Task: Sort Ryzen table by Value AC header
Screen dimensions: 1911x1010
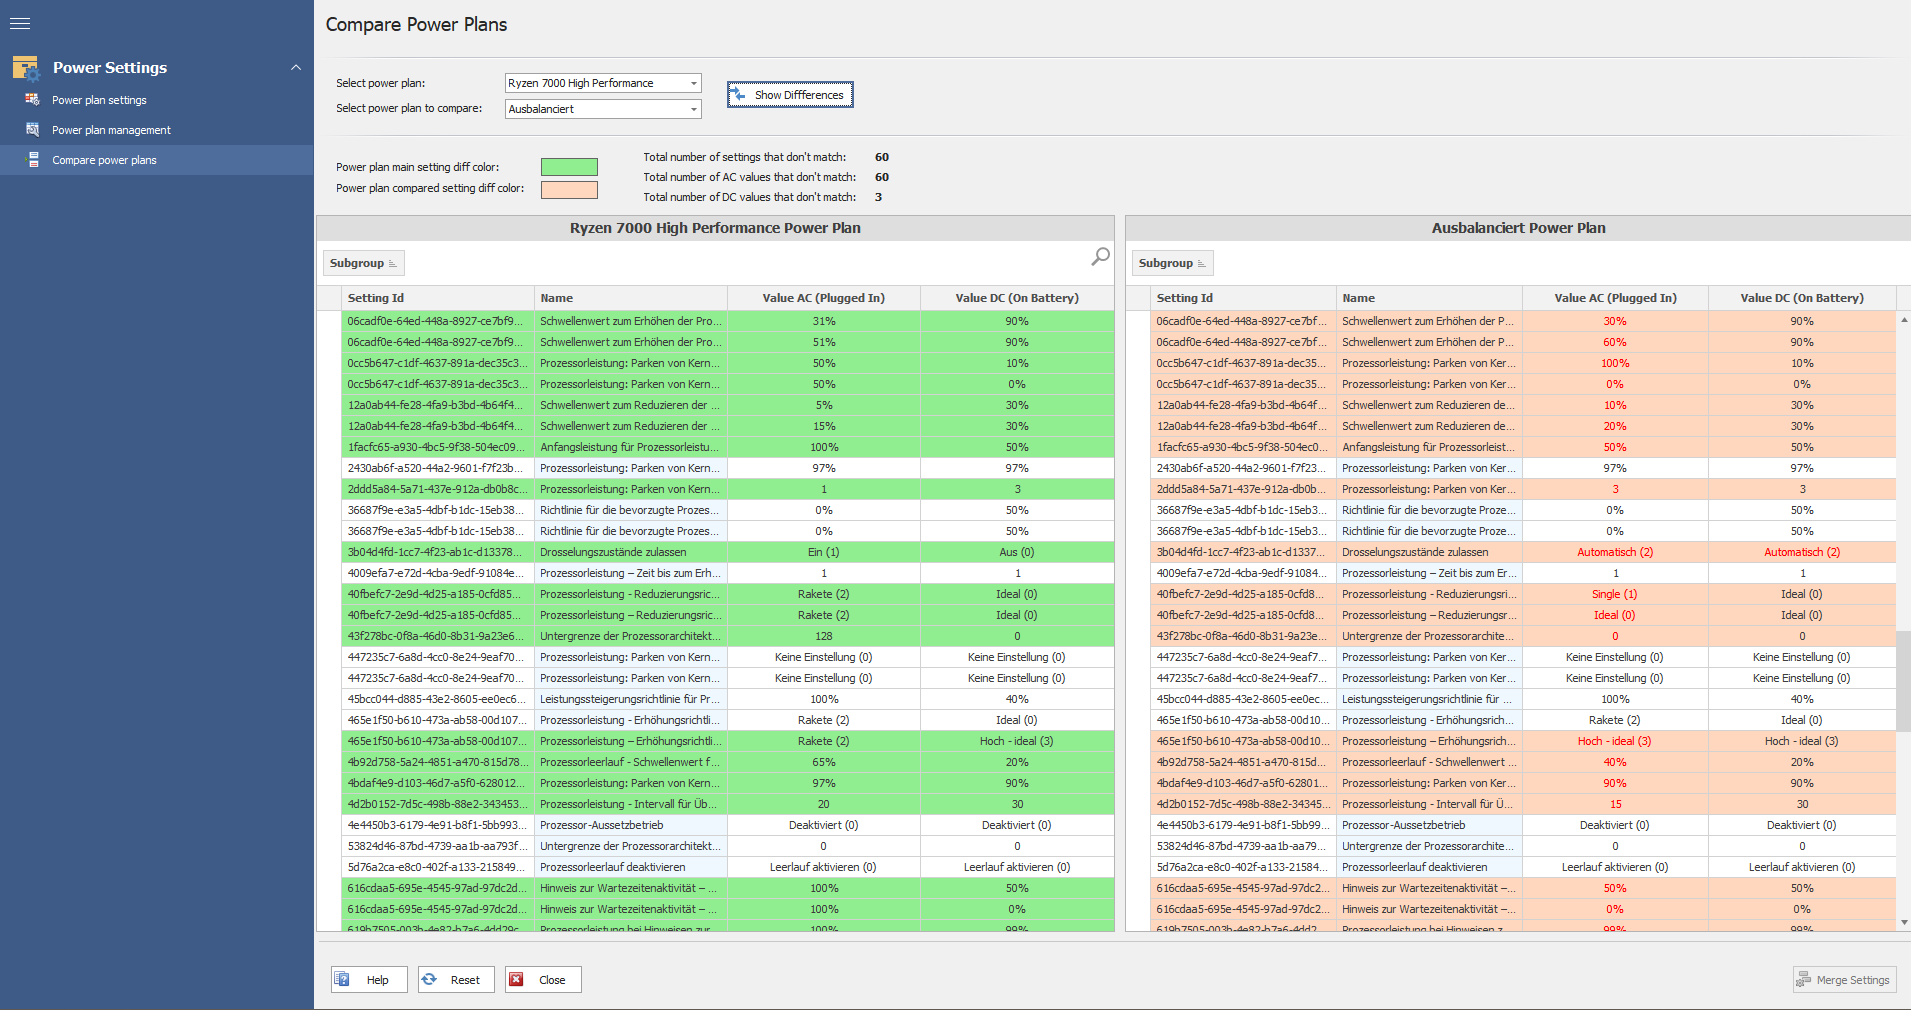Action: point(824,298)
